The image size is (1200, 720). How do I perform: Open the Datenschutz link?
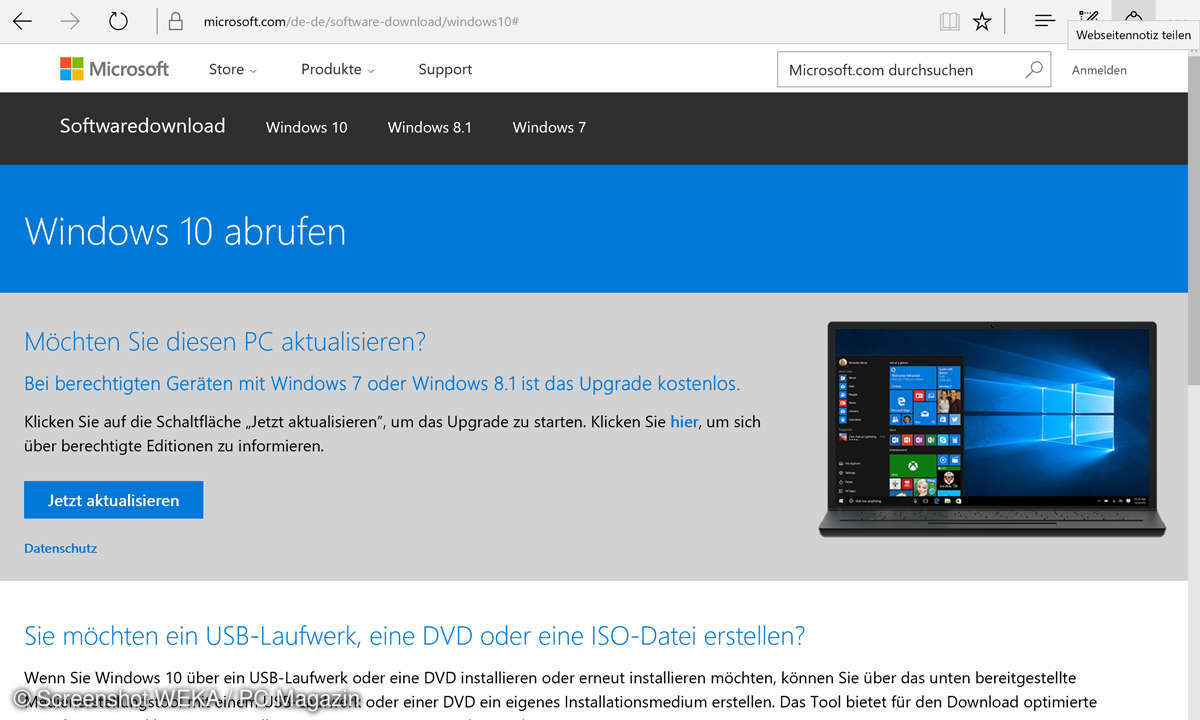60,548
